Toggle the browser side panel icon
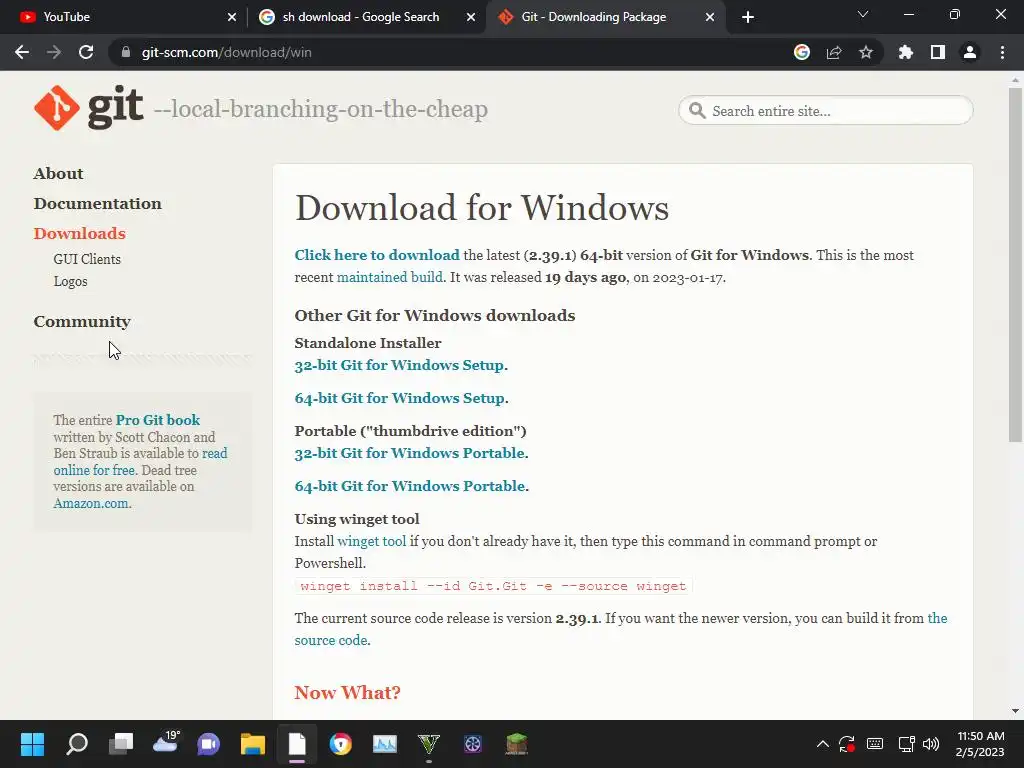Viewport: 1024px width, 768px height. 938,52
